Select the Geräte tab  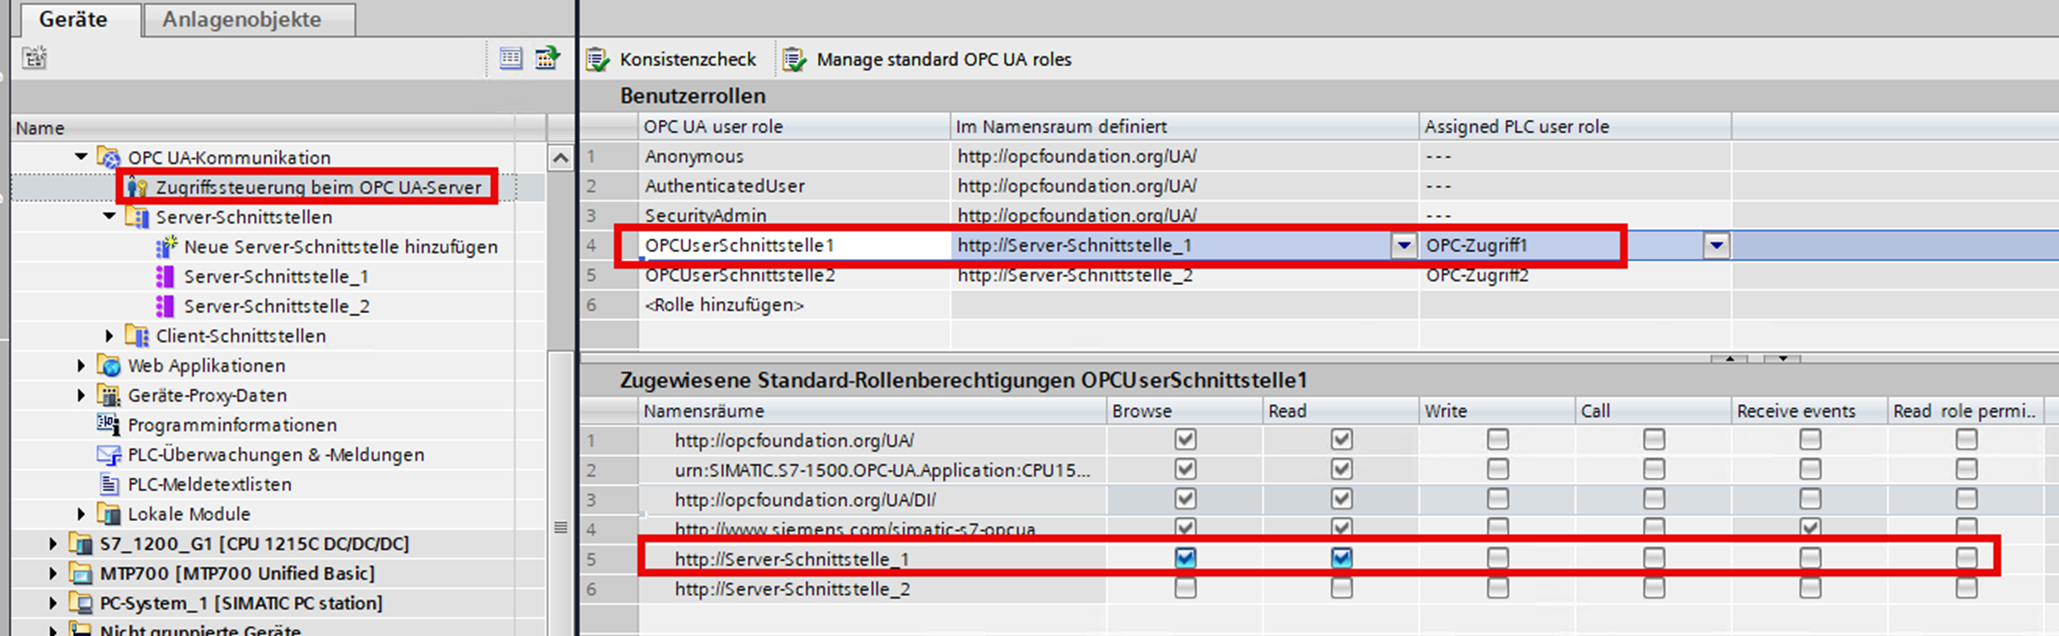pyautogui.click(x=73, y=19)
